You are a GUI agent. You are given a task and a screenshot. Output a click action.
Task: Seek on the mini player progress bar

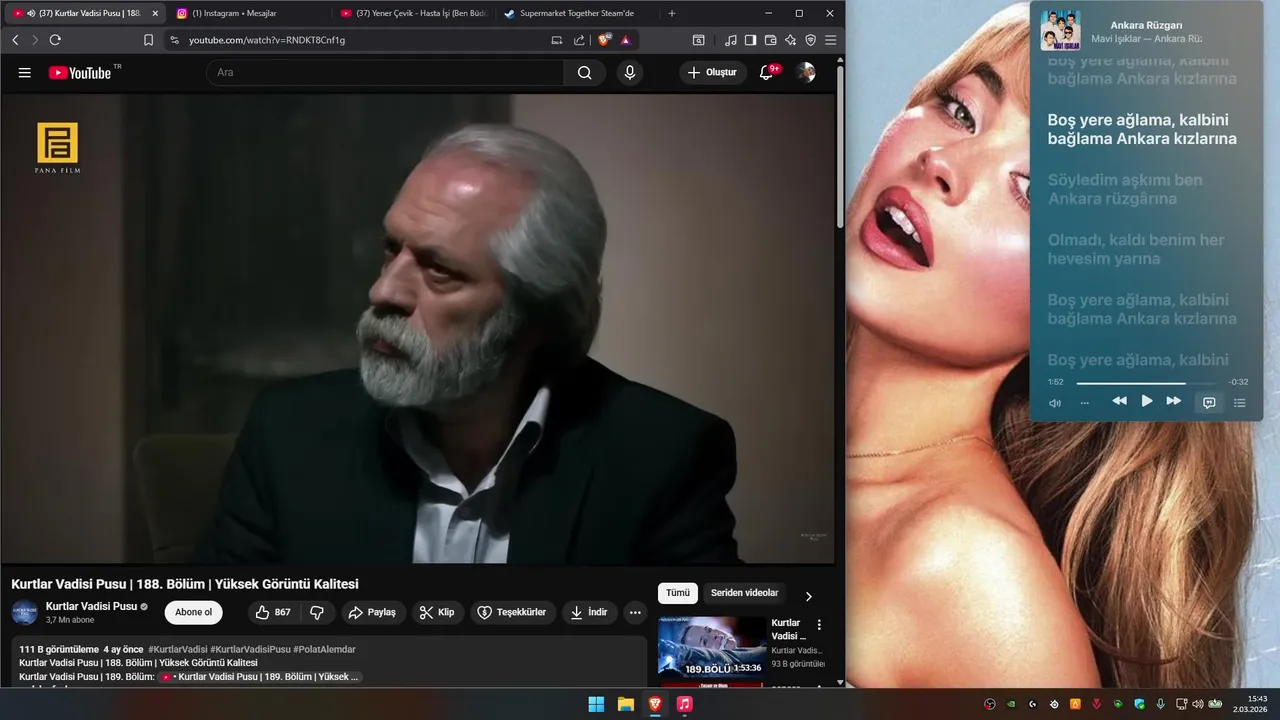click(x=1146, y=382)
